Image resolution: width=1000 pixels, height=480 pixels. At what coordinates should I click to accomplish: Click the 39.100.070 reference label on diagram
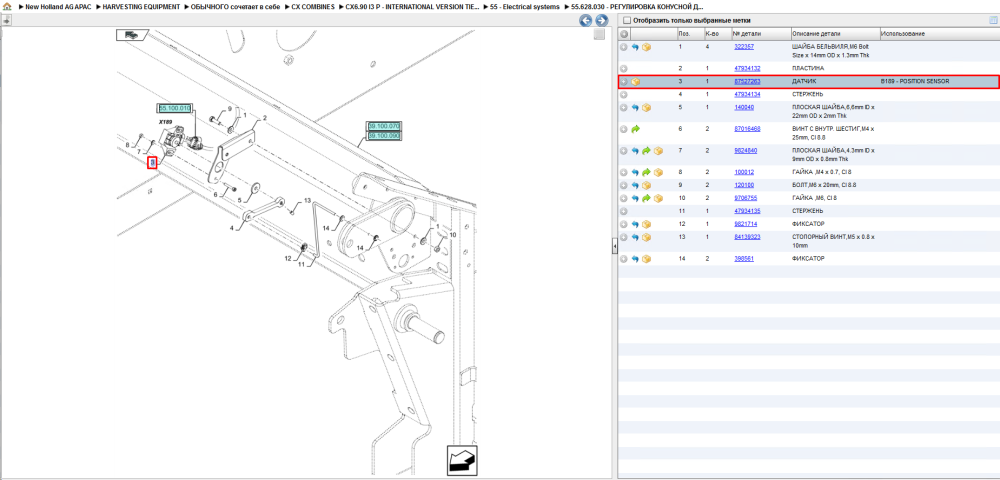tap(383, 126)
